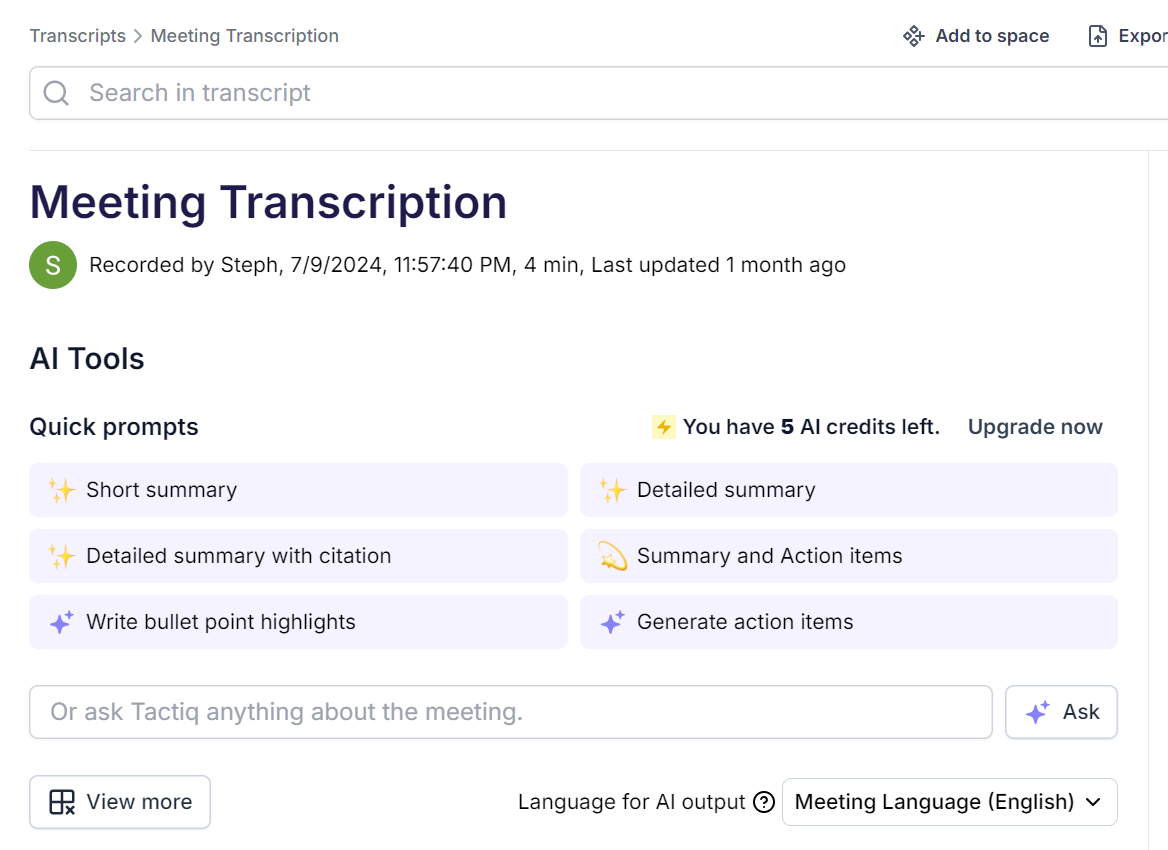Run Write bullet point highlights prompt

coord(298,621)
